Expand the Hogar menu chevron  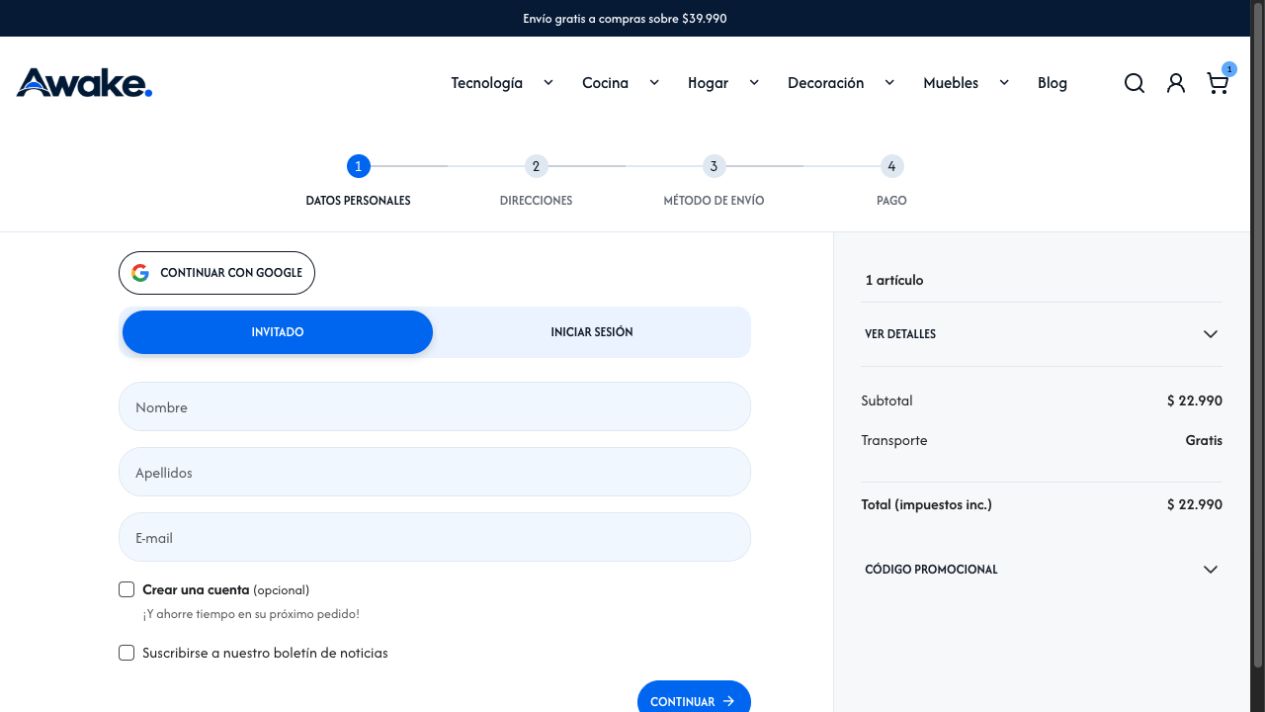pos(754,83)
